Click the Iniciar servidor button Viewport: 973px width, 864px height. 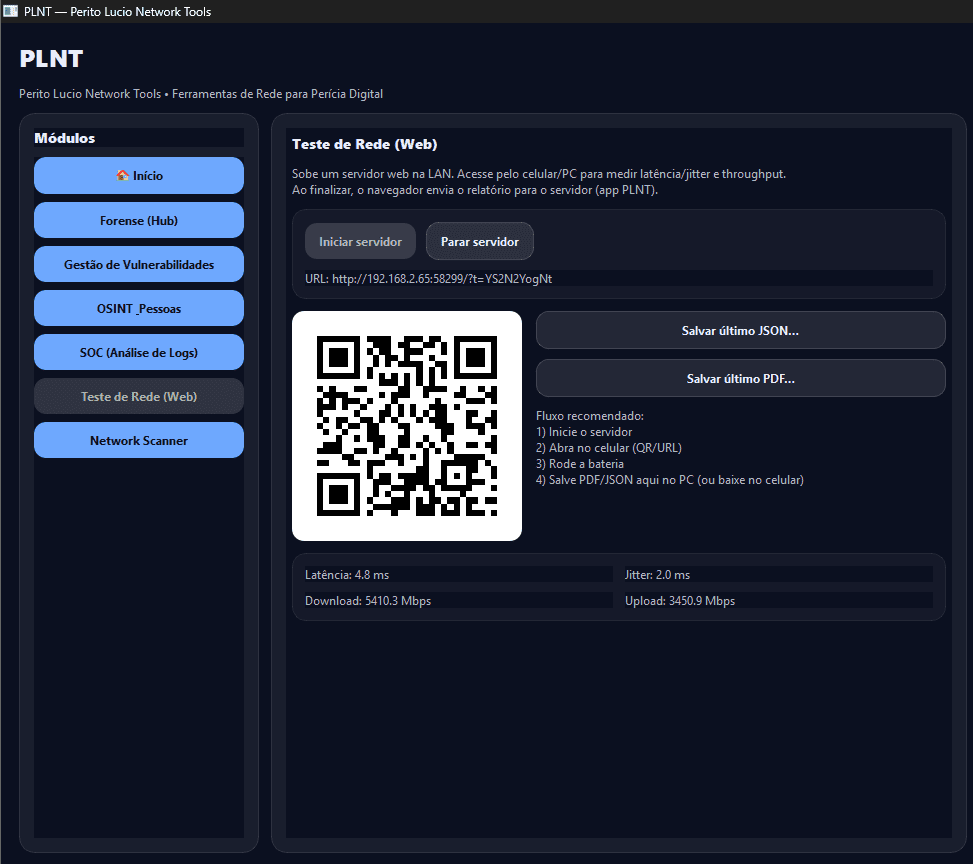pos(360,240)
